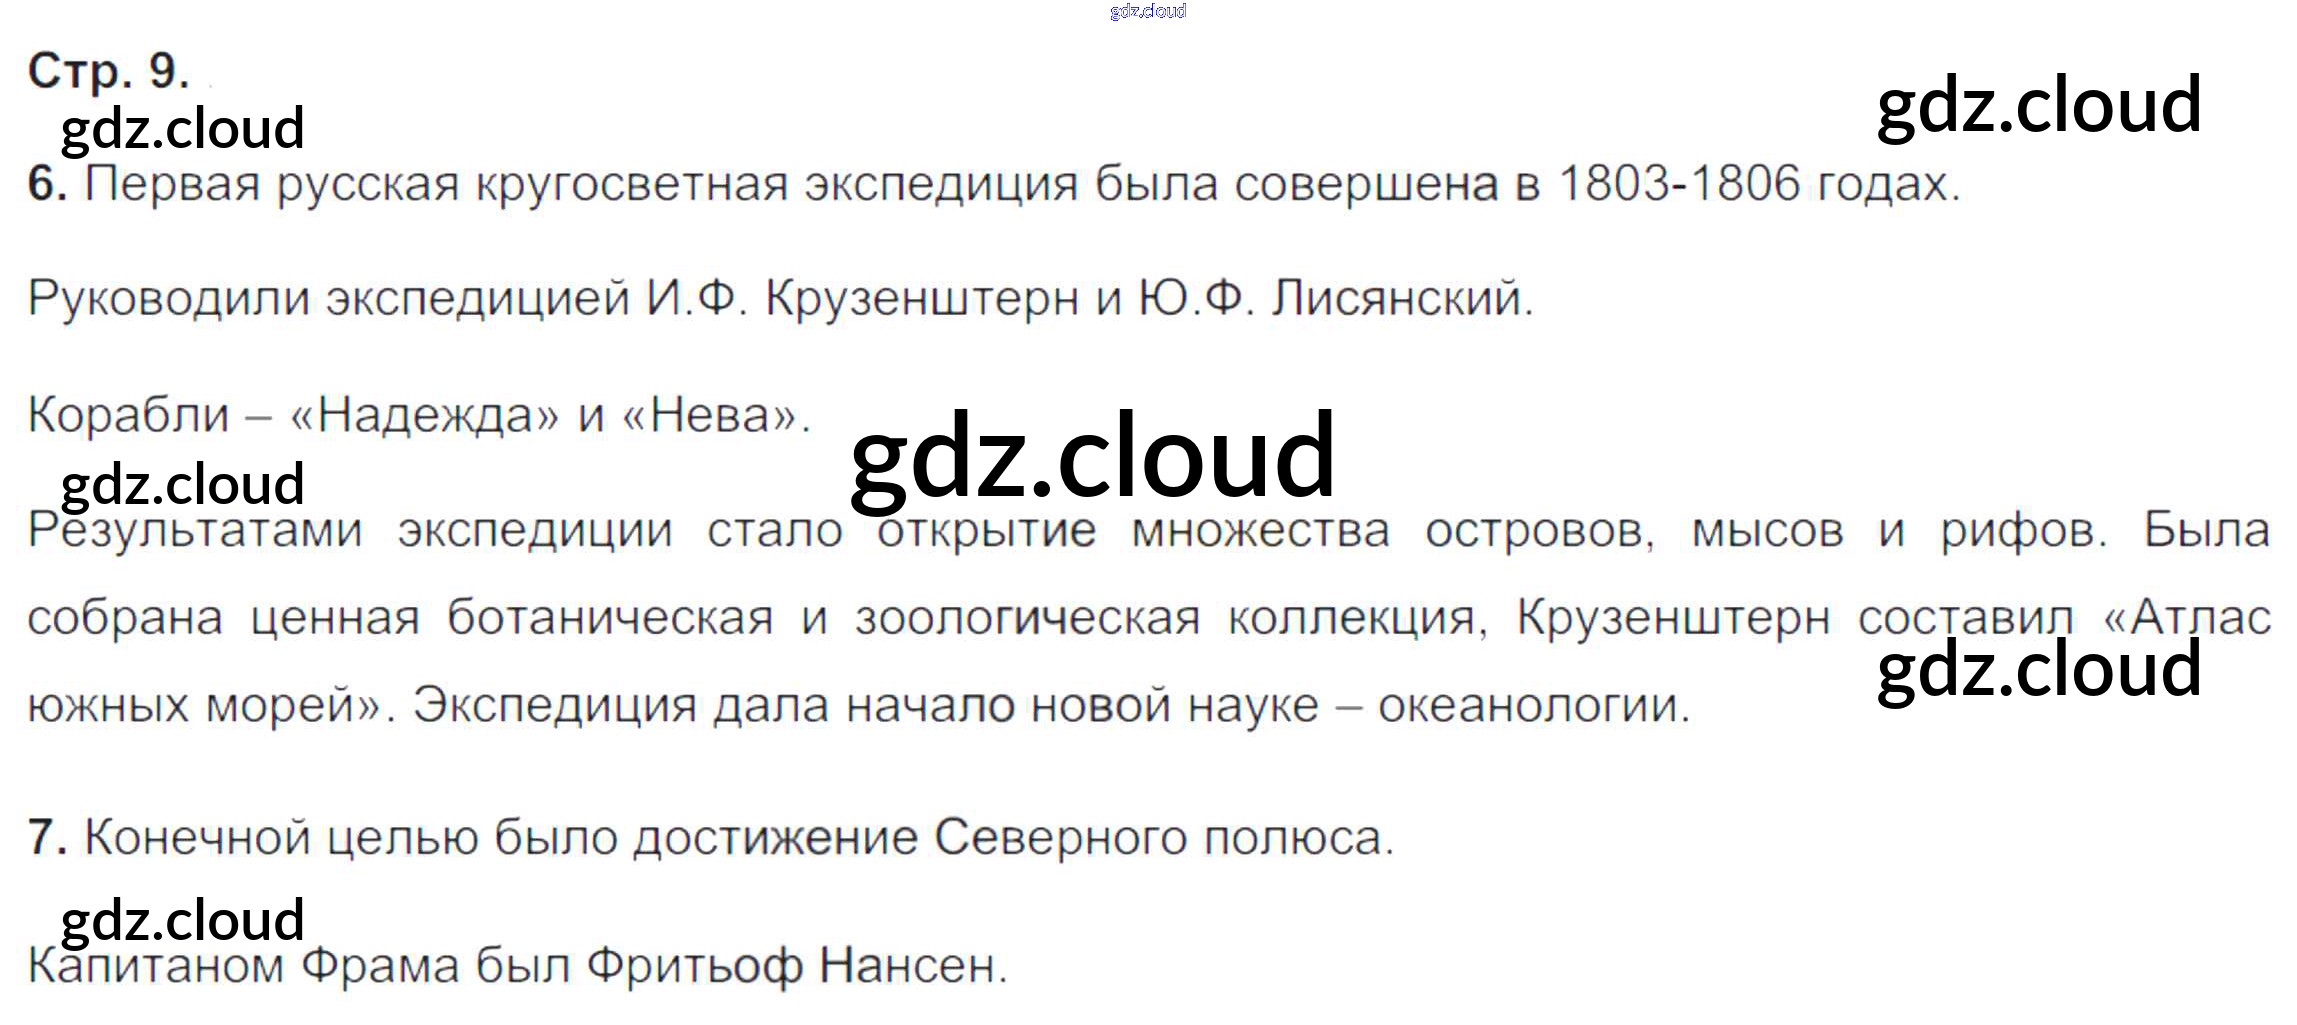This screenshot has width=2297, height=1025.
Task: Click the bold answer number '6.'
Action: [47, 185]
